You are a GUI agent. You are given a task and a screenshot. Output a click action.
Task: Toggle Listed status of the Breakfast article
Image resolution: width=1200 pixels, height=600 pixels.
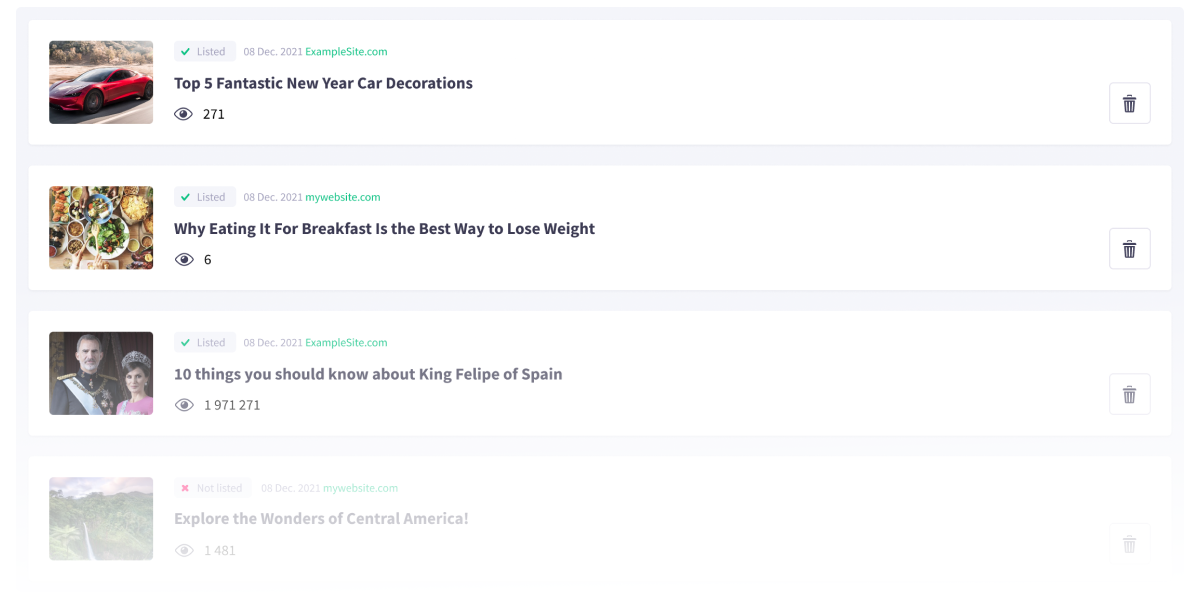(x=205, y=197)
